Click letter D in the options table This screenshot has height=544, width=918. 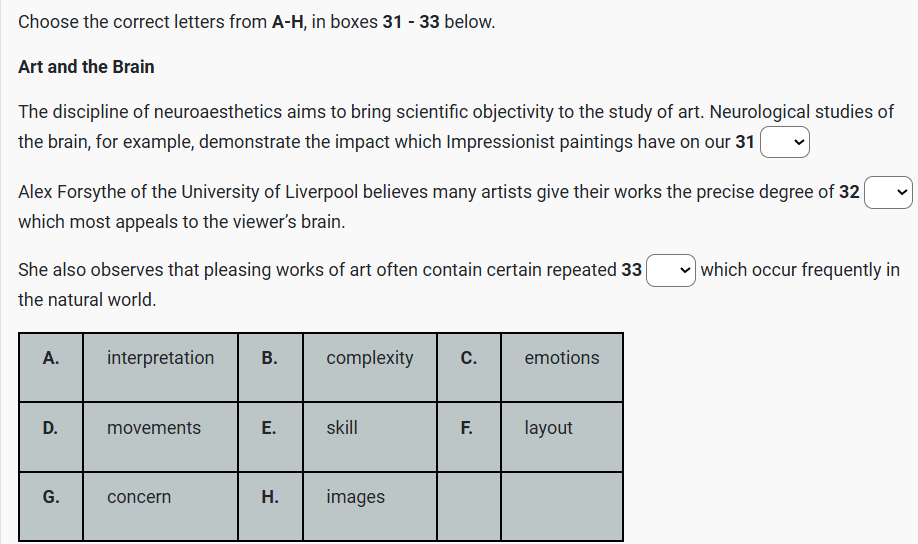[51, 428]
